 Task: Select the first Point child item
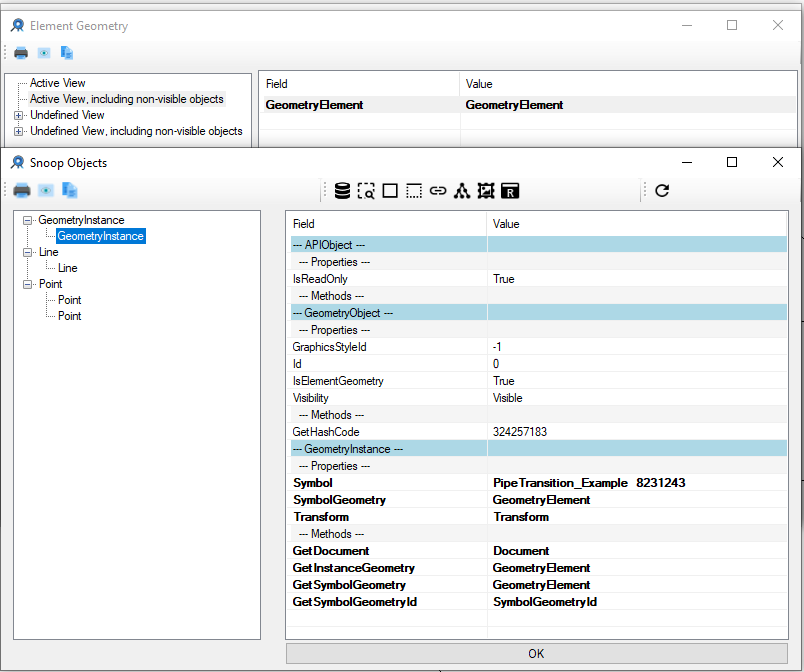click(x=69, y=300)
